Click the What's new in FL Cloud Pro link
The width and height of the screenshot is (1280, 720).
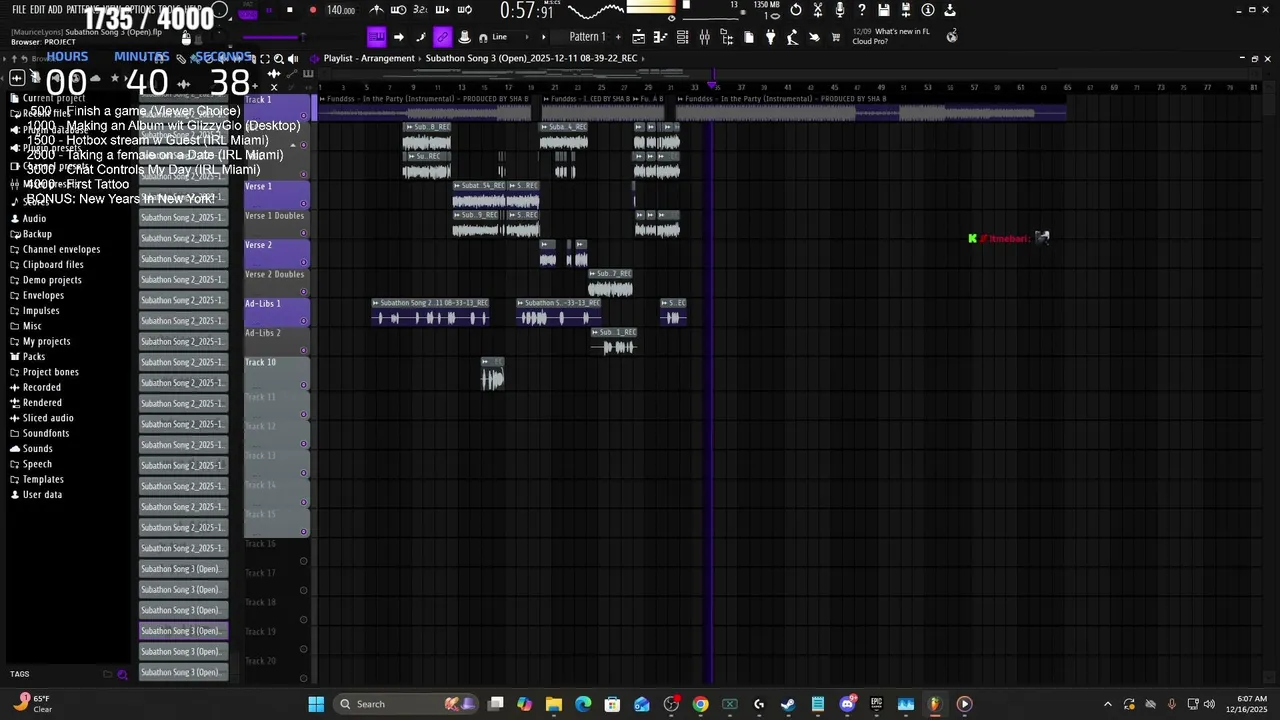[x=891, y=36]
